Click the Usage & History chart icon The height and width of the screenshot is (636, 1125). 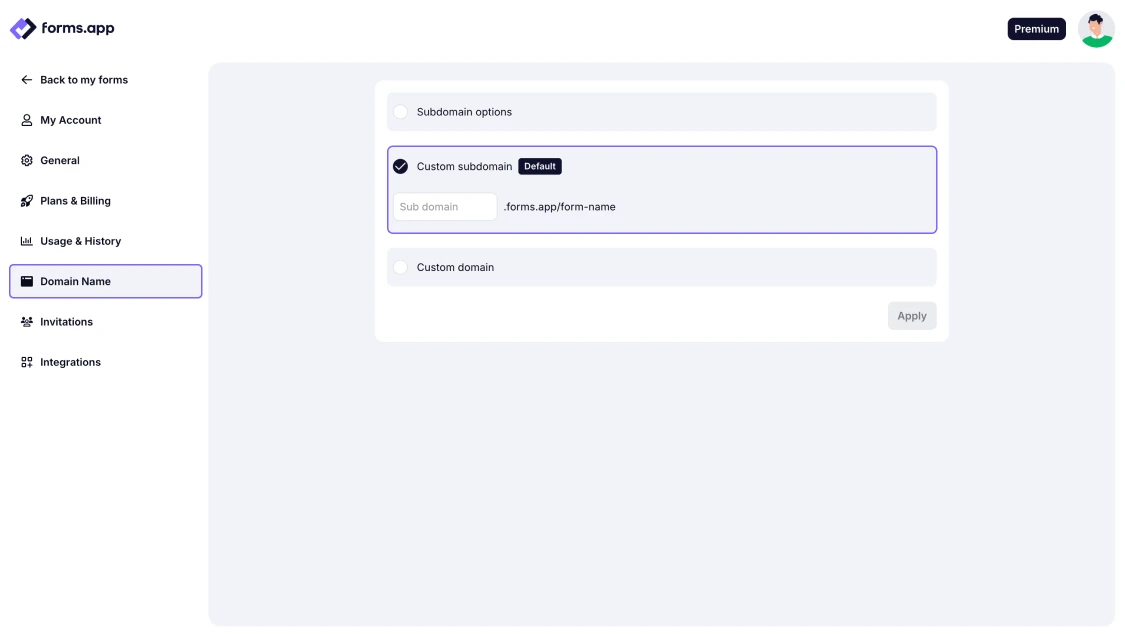27,241
